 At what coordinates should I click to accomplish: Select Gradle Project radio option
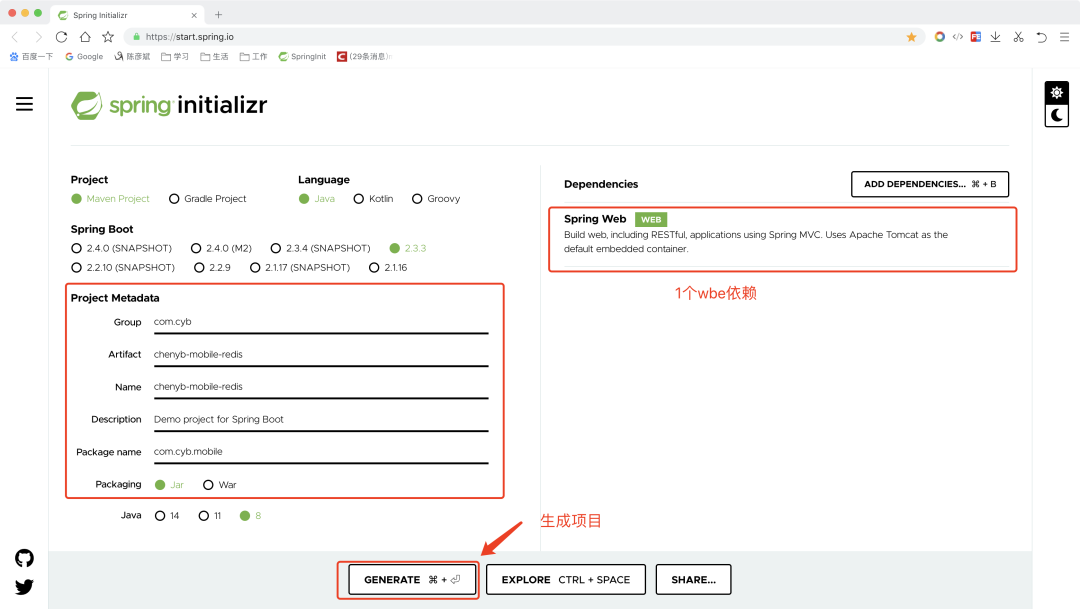(x=207, y=199)
